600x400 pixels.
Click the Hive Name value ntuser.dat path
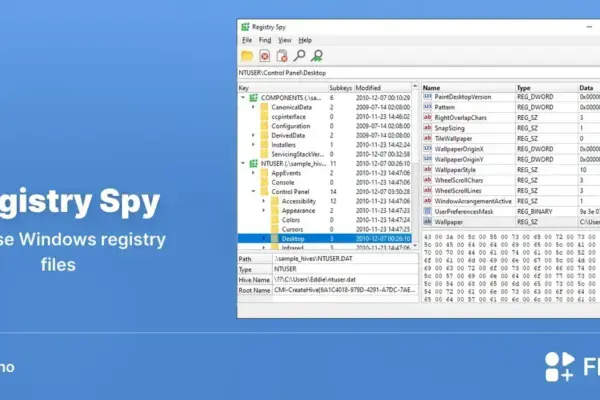click(x=346, y=280)
